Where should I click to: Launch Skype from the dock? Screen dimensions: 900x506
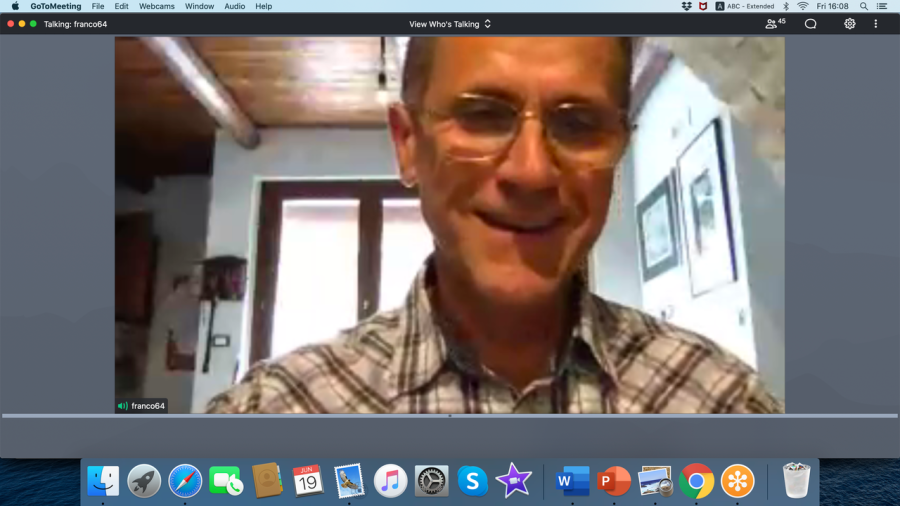coord(472,481)
